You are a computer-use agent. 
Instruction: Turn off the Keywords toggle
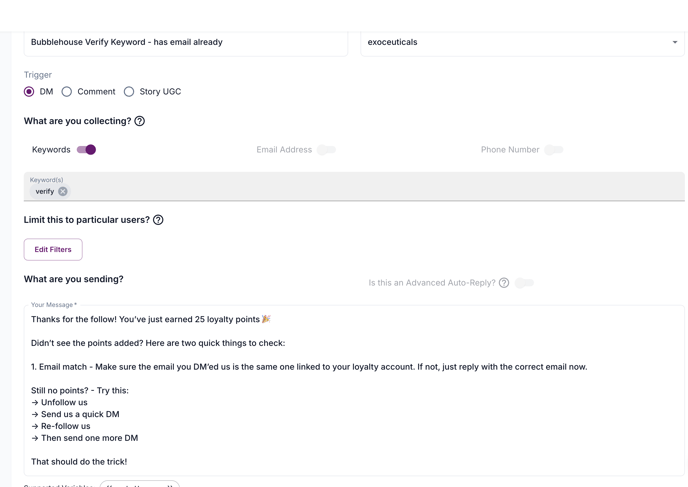(86, 150)
